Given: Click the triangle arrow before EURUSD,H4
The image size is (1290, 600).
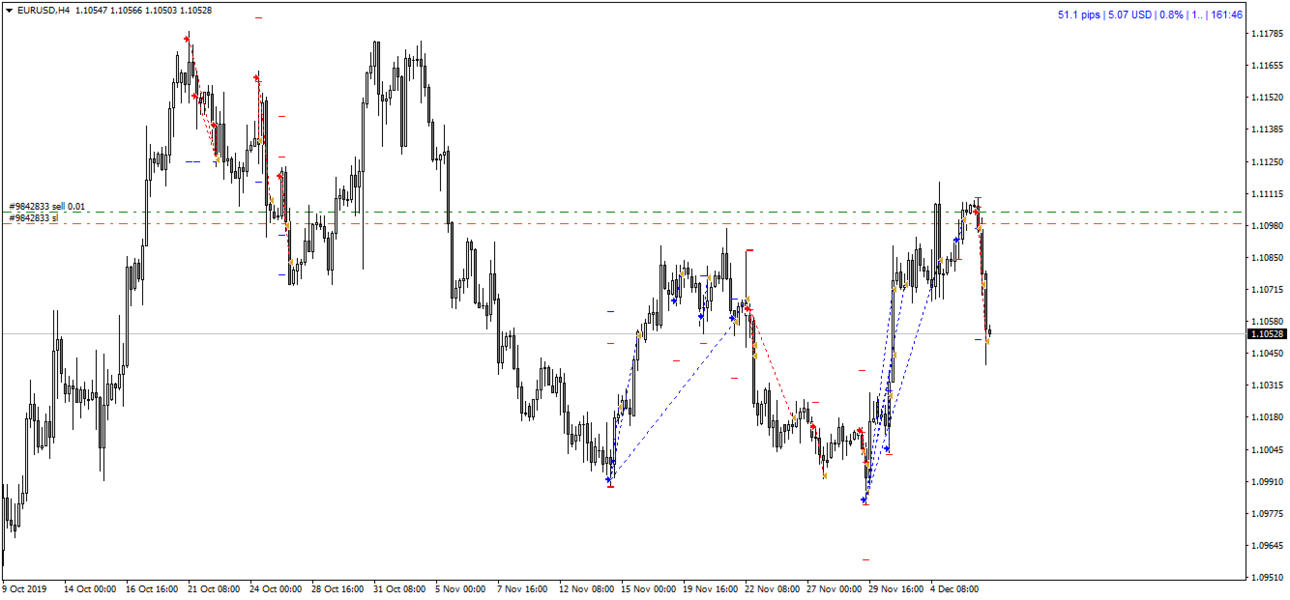Looking at the screenshot, I should tap(9, 10).
